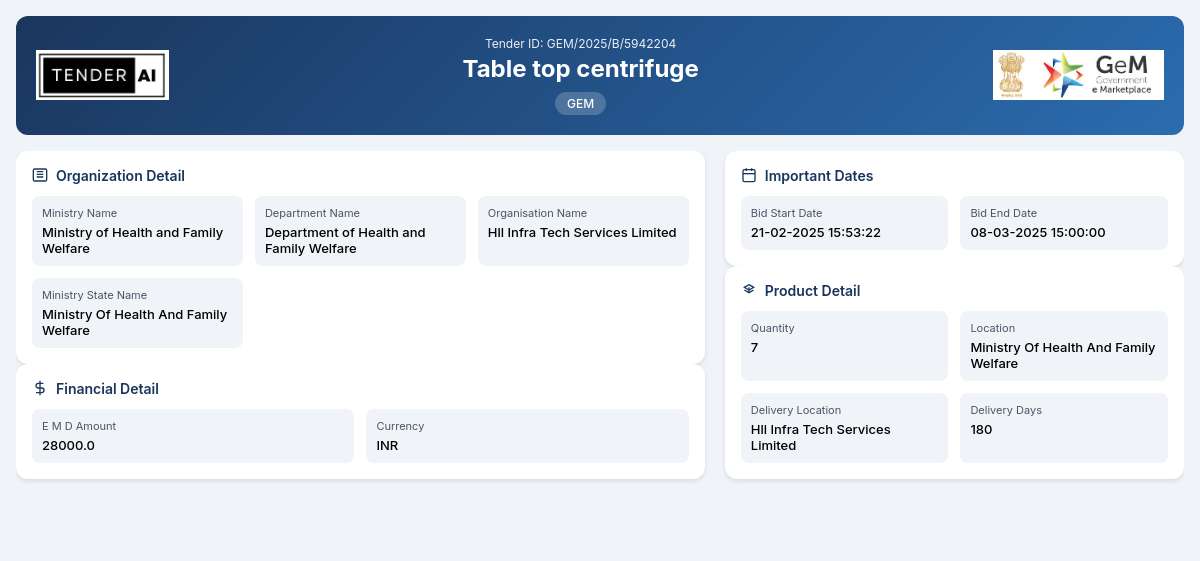Click the Currency INR field

coord(527,436)
